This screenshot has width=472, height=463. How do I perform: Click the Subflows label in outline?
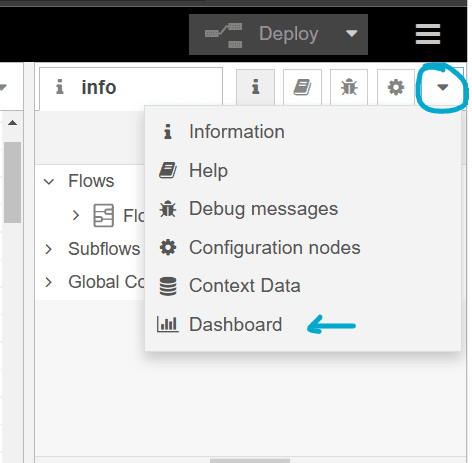104,249
